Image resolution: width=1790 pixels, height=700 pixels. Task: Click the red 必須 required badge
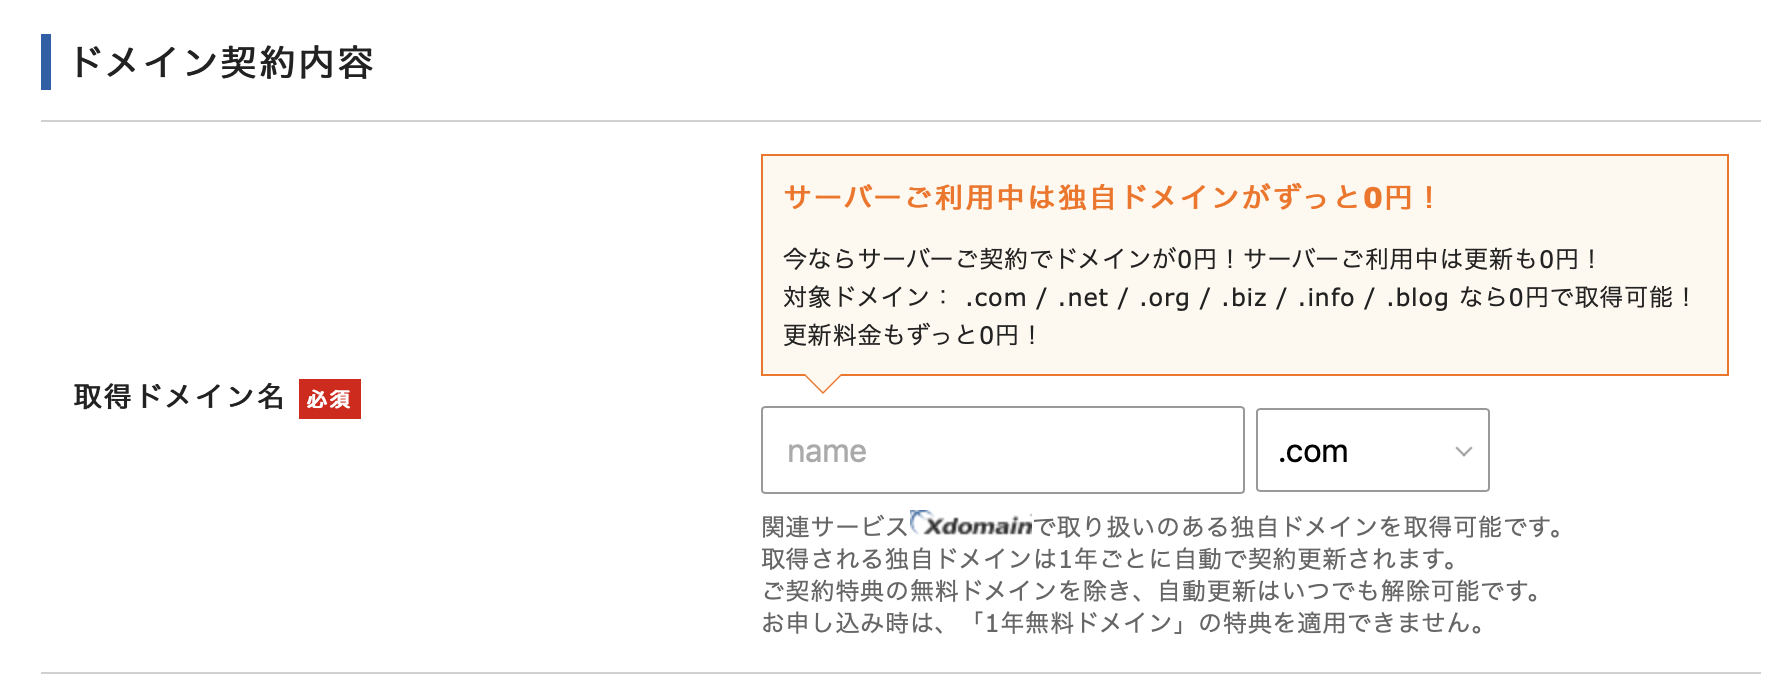[330, 399]
